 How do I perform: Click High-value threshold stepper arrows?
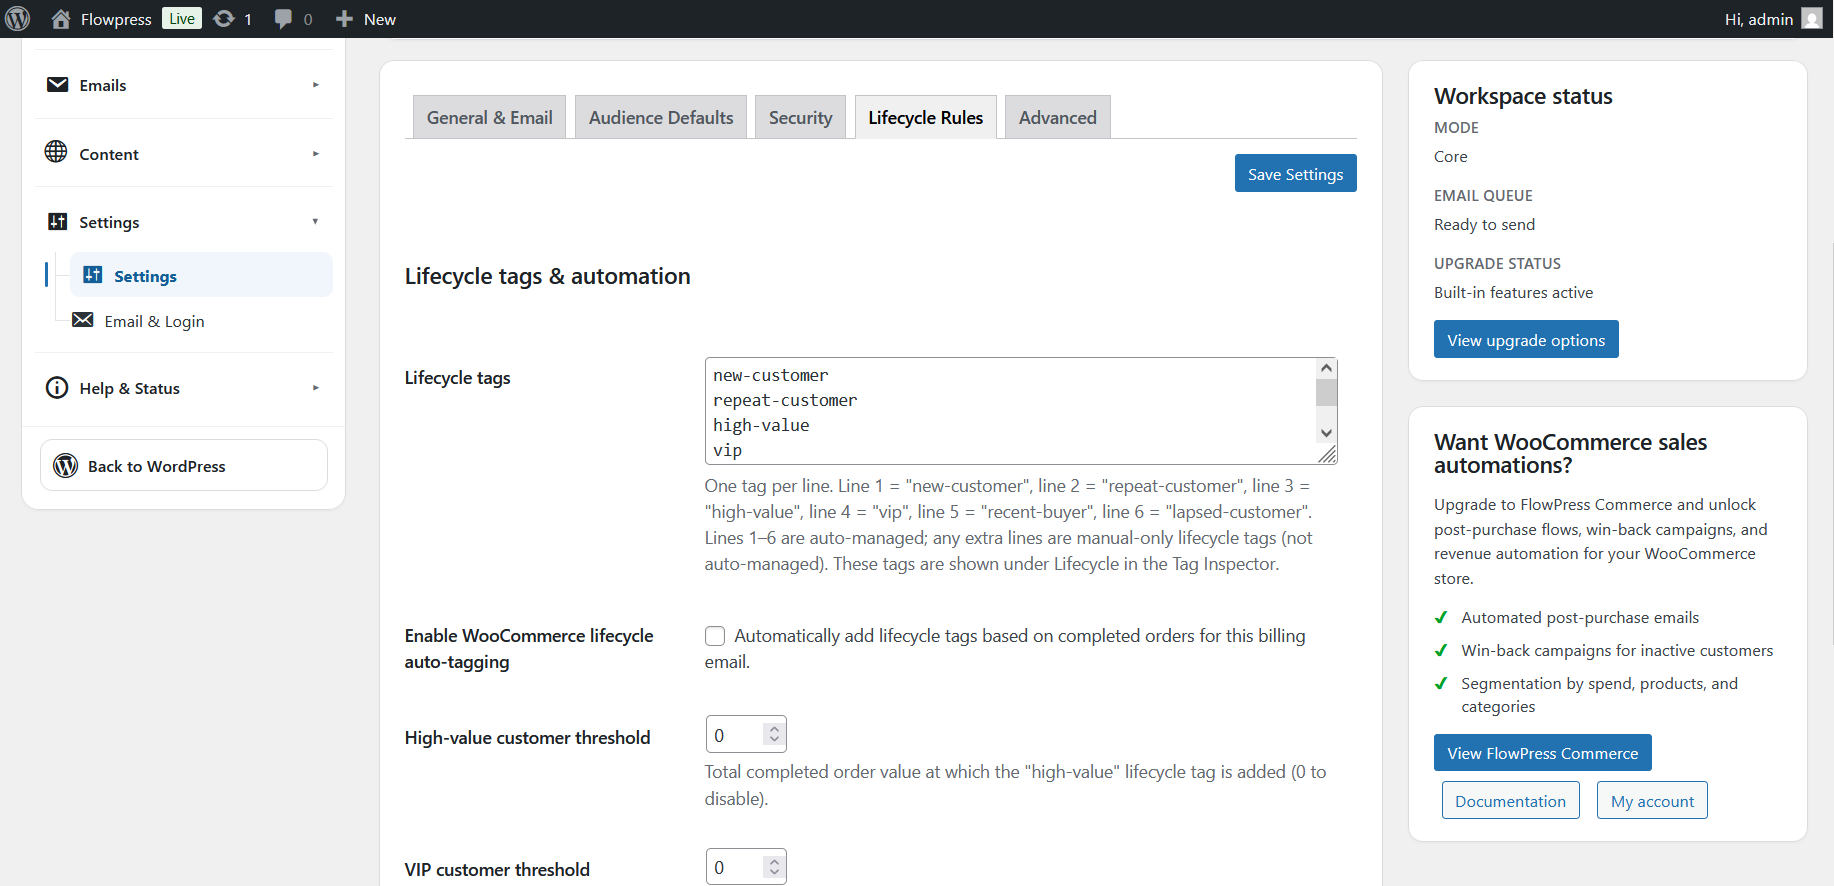pyautogui.click(x=774, y=734)
